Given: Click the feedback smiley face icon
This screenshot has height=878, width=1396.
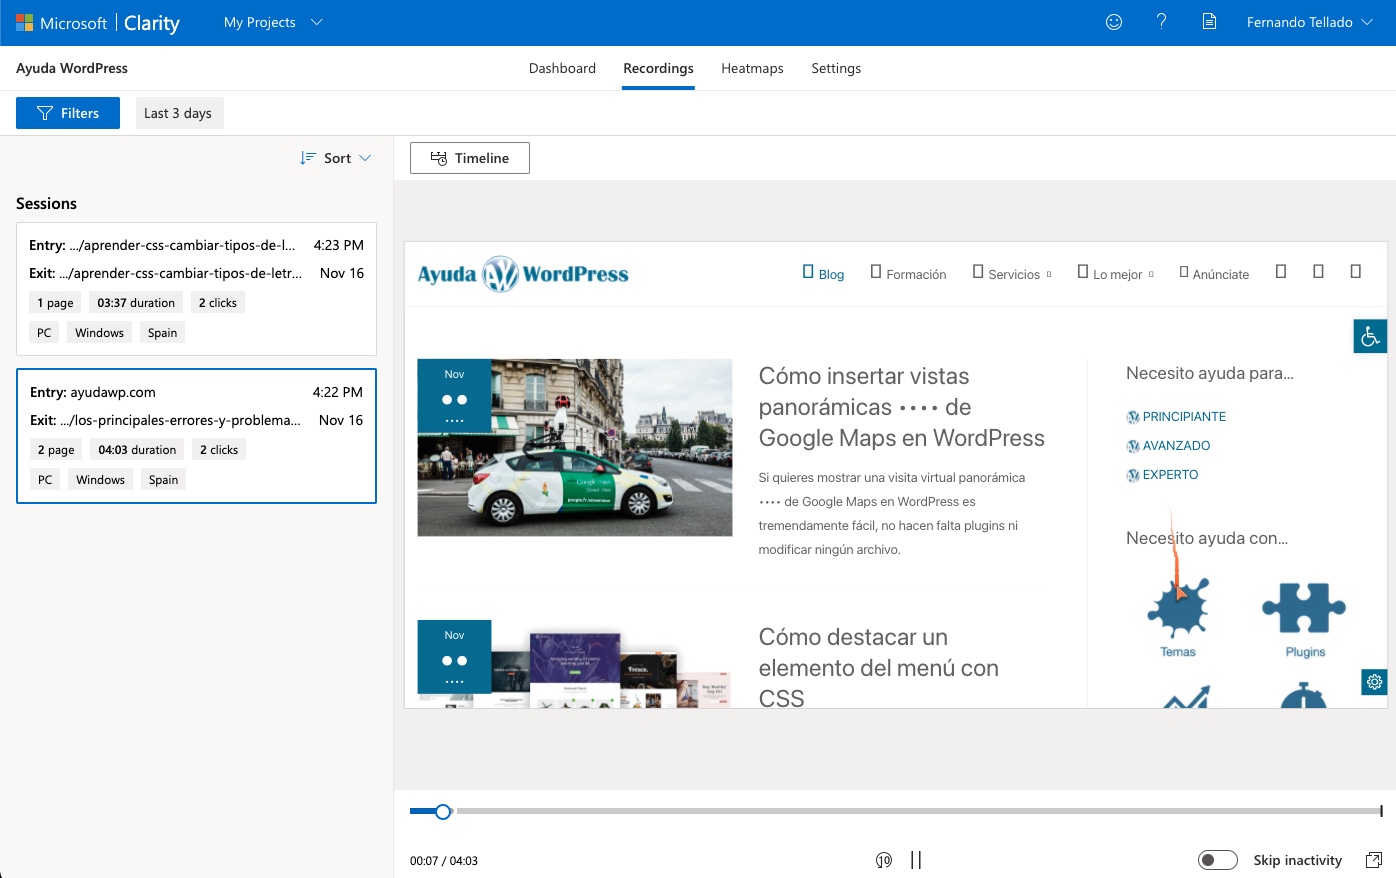Looking at the screenshot, I should coord(1114,22).
